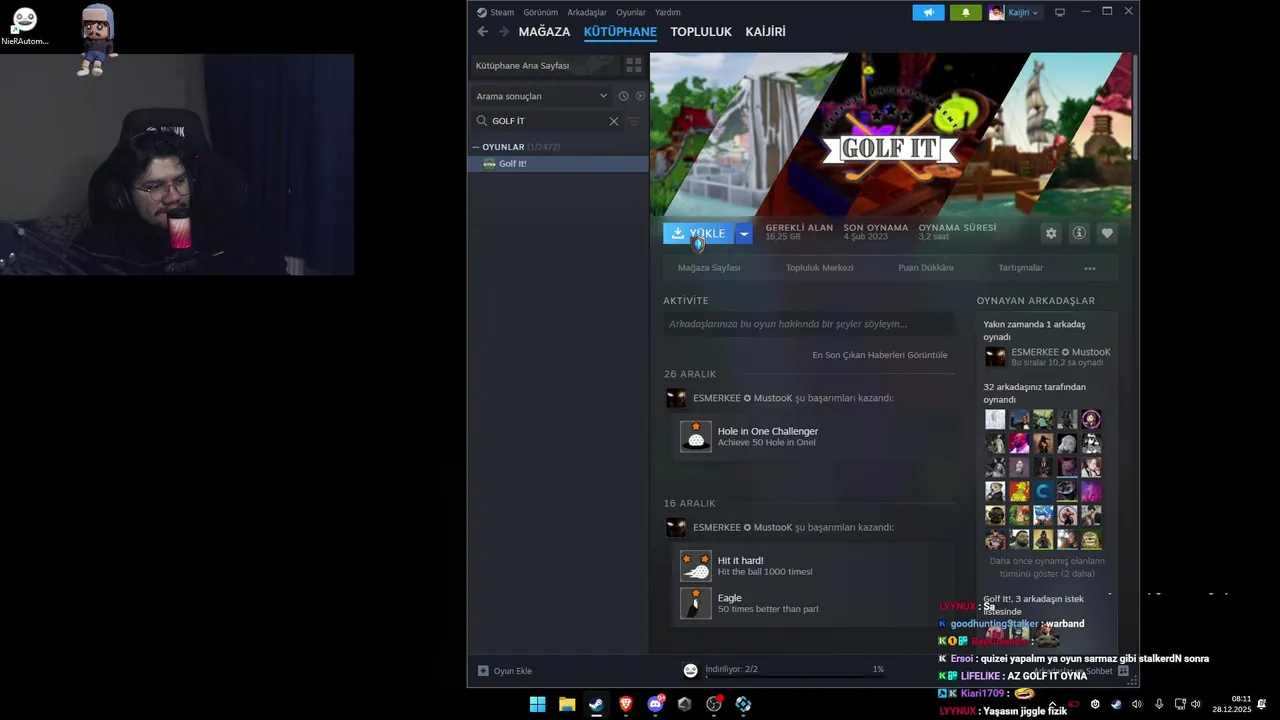Screen dimensions: 1280x720
Task: Open File Explorer from taskbar
Action: coord(567,704)
